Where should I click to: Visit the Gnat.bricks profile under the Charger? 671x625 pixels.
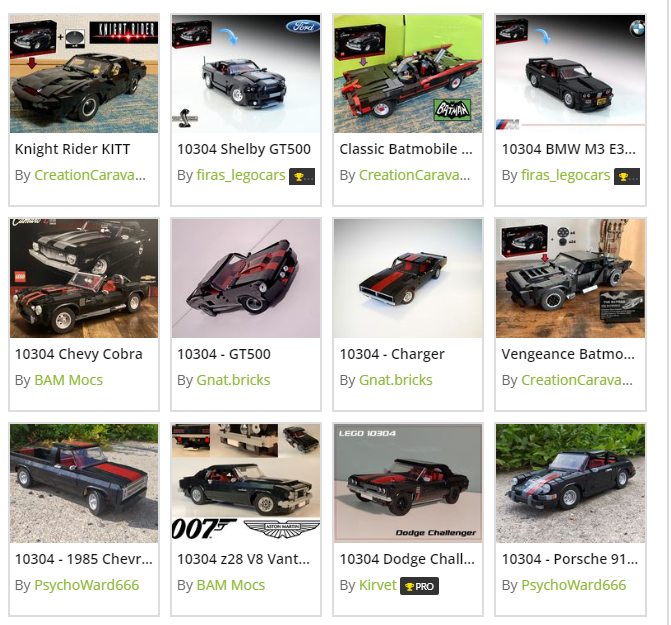point(395,380)
